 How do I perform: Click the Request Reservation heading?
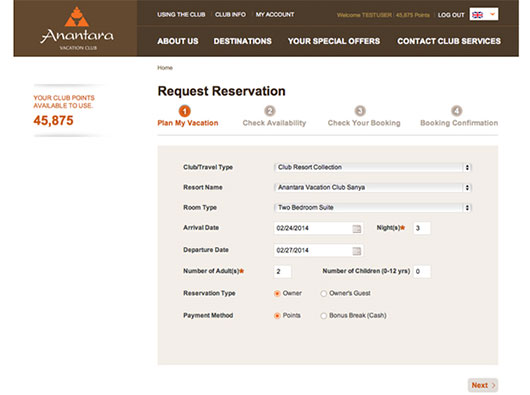222,91
